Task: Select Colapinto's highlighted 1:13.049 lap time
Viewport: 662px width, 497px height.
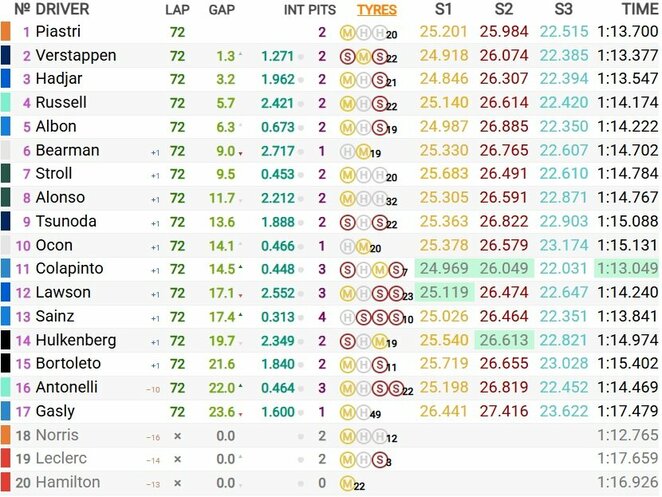Action: tap(625, 269)
